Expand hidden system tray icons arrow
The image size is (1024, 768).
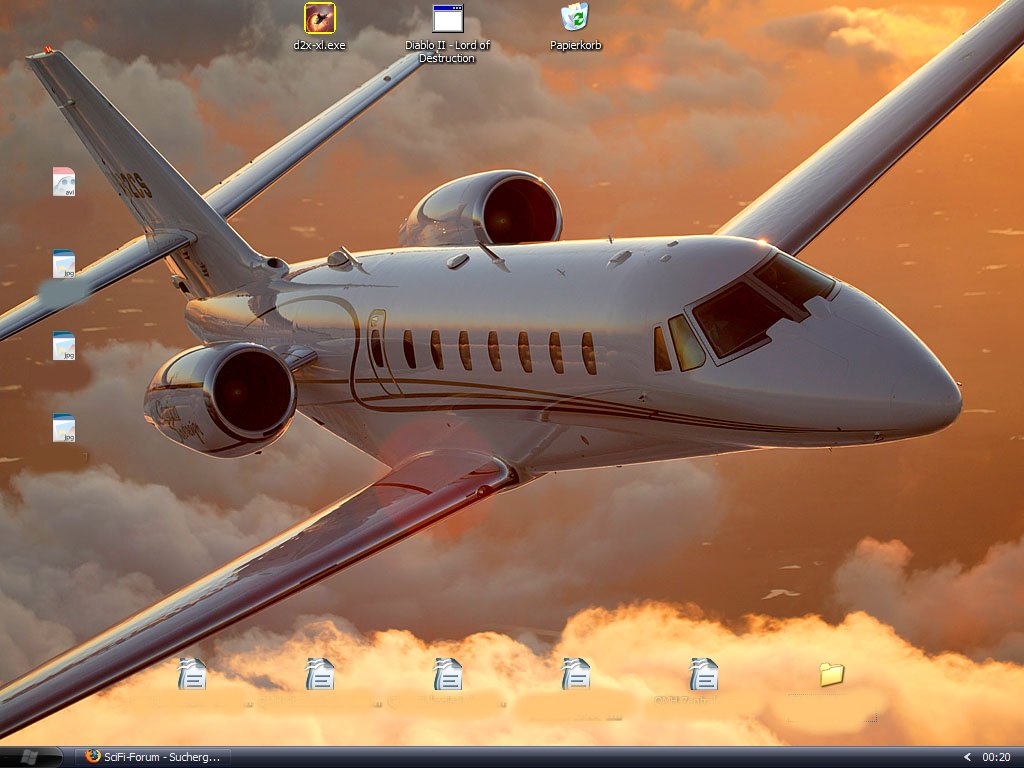[x=967, y=757]
